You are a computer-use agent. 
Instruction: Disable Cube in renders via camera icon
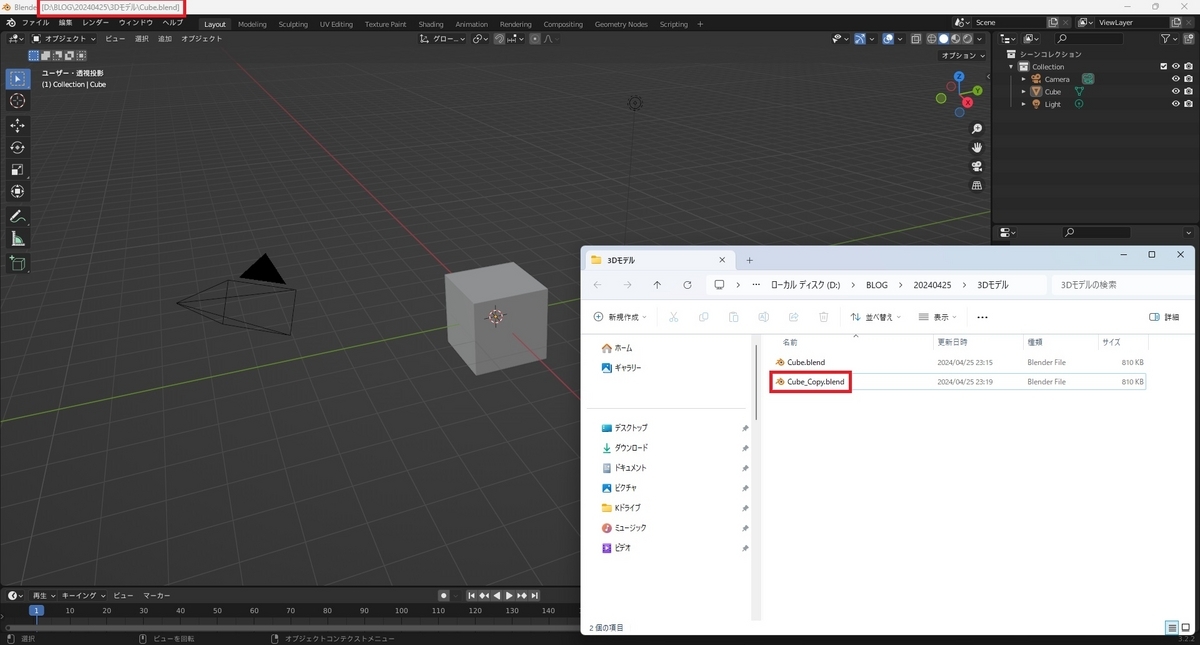pyautogui.click(x=1188, y=91)
